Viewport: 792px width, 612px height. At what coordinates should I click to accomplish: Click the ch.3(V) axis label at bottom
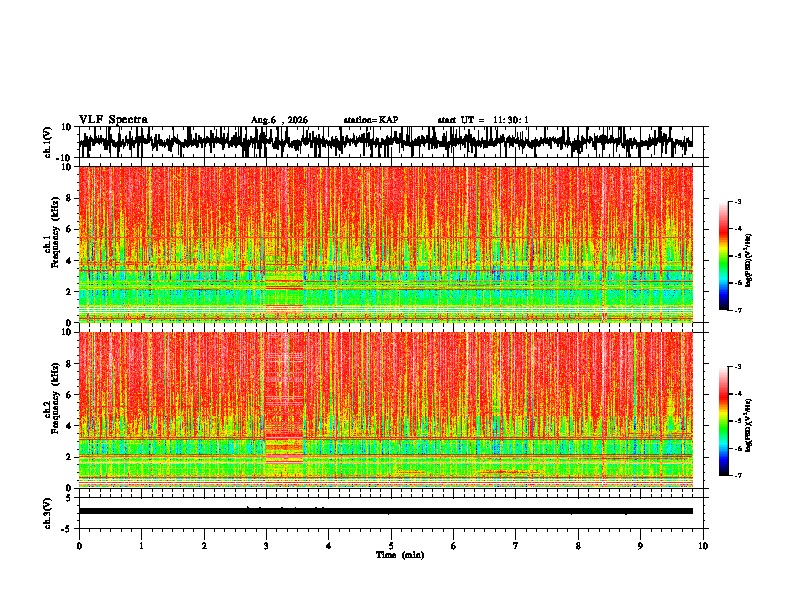[48, 513]
